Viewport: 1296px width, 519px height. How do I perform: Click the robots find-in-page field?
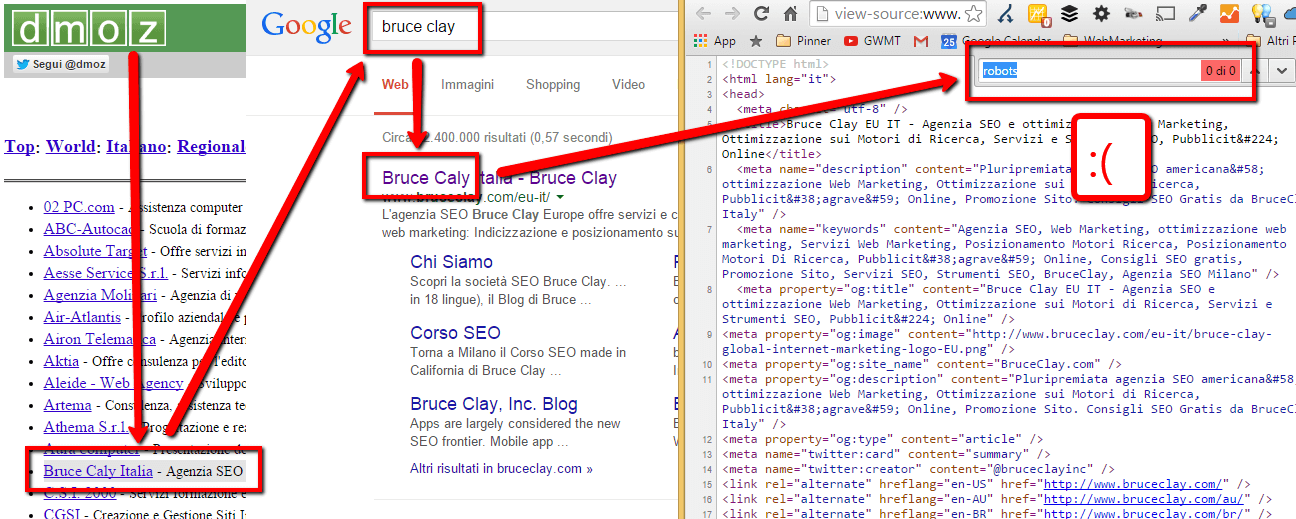[1090, 71]
